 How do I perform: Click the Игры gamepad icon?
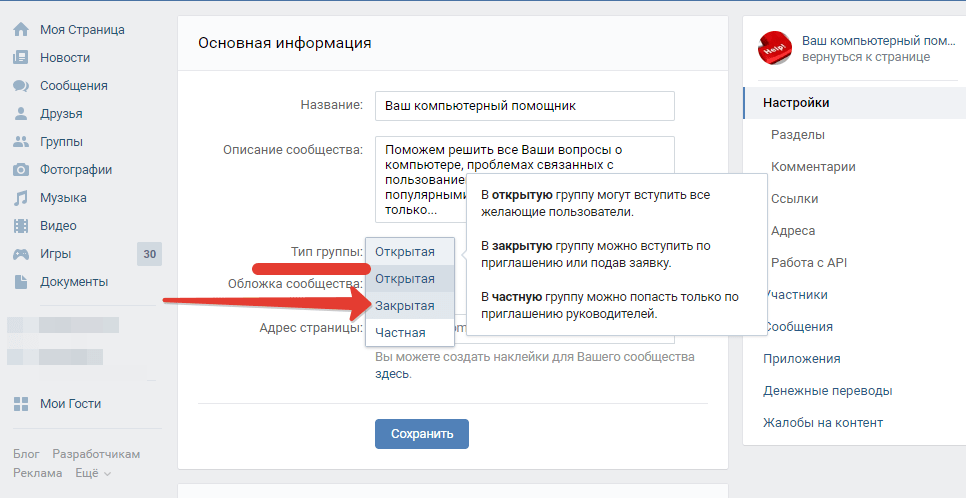tap(20, 254)
